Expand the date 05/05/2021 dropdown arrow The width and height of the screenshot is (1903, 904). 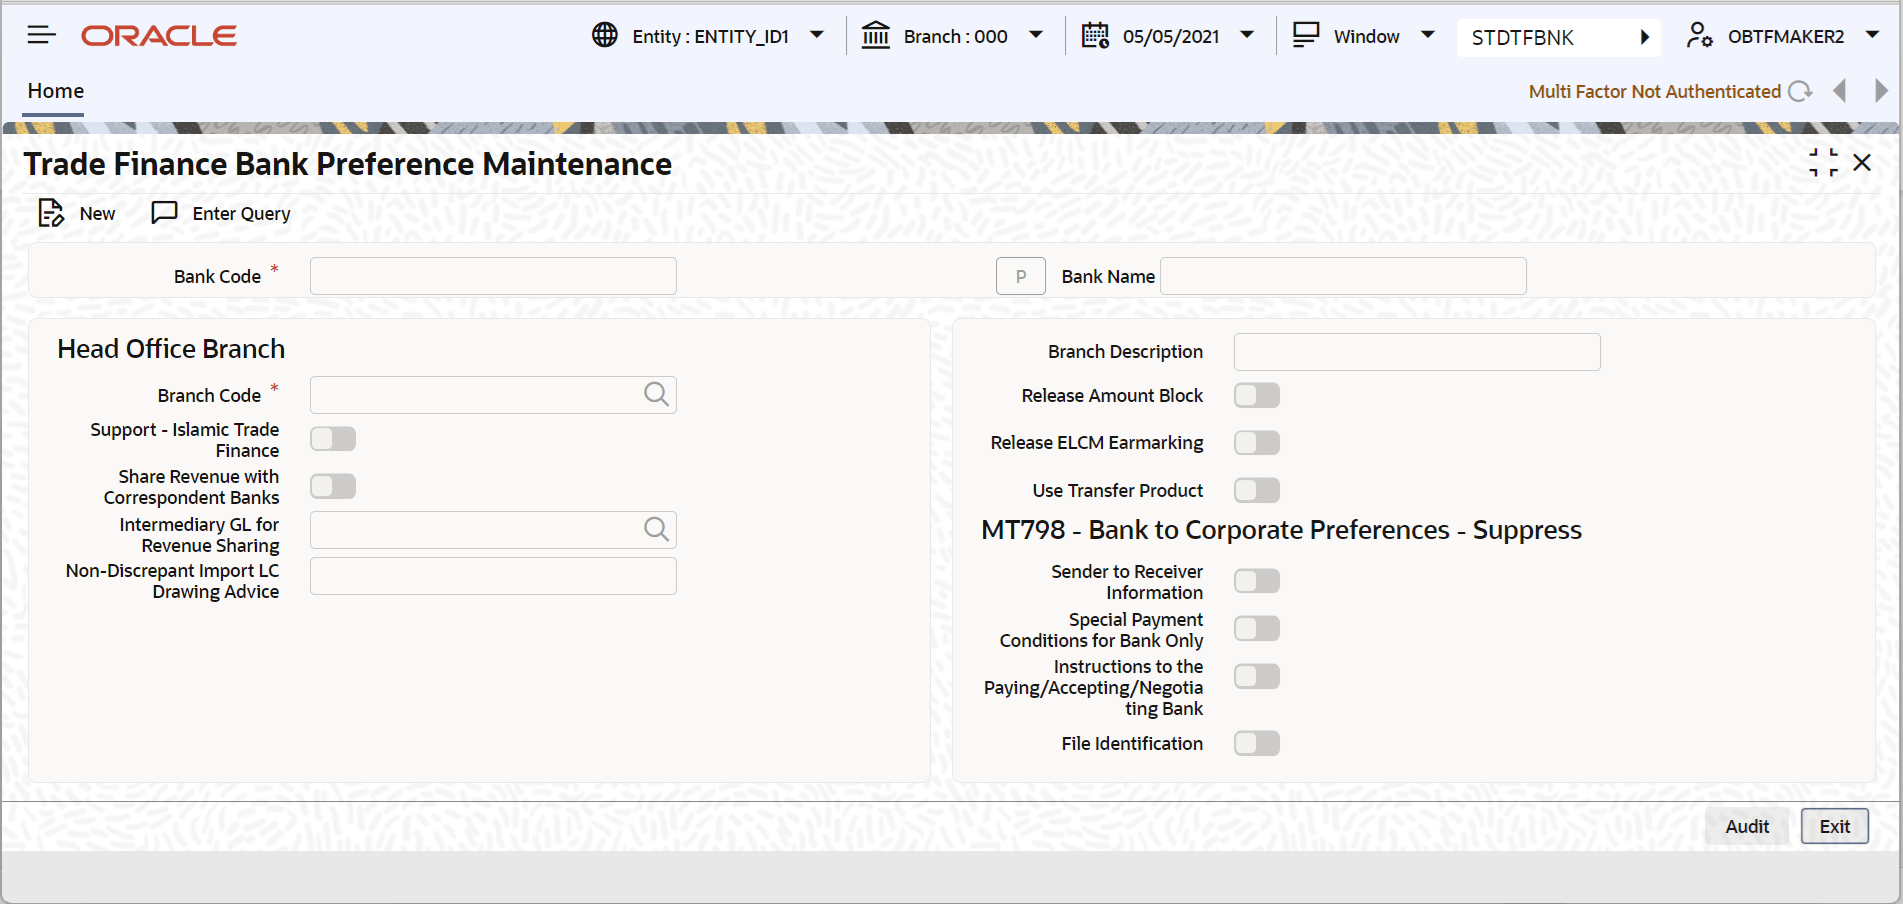click(x=1247, y=35)
